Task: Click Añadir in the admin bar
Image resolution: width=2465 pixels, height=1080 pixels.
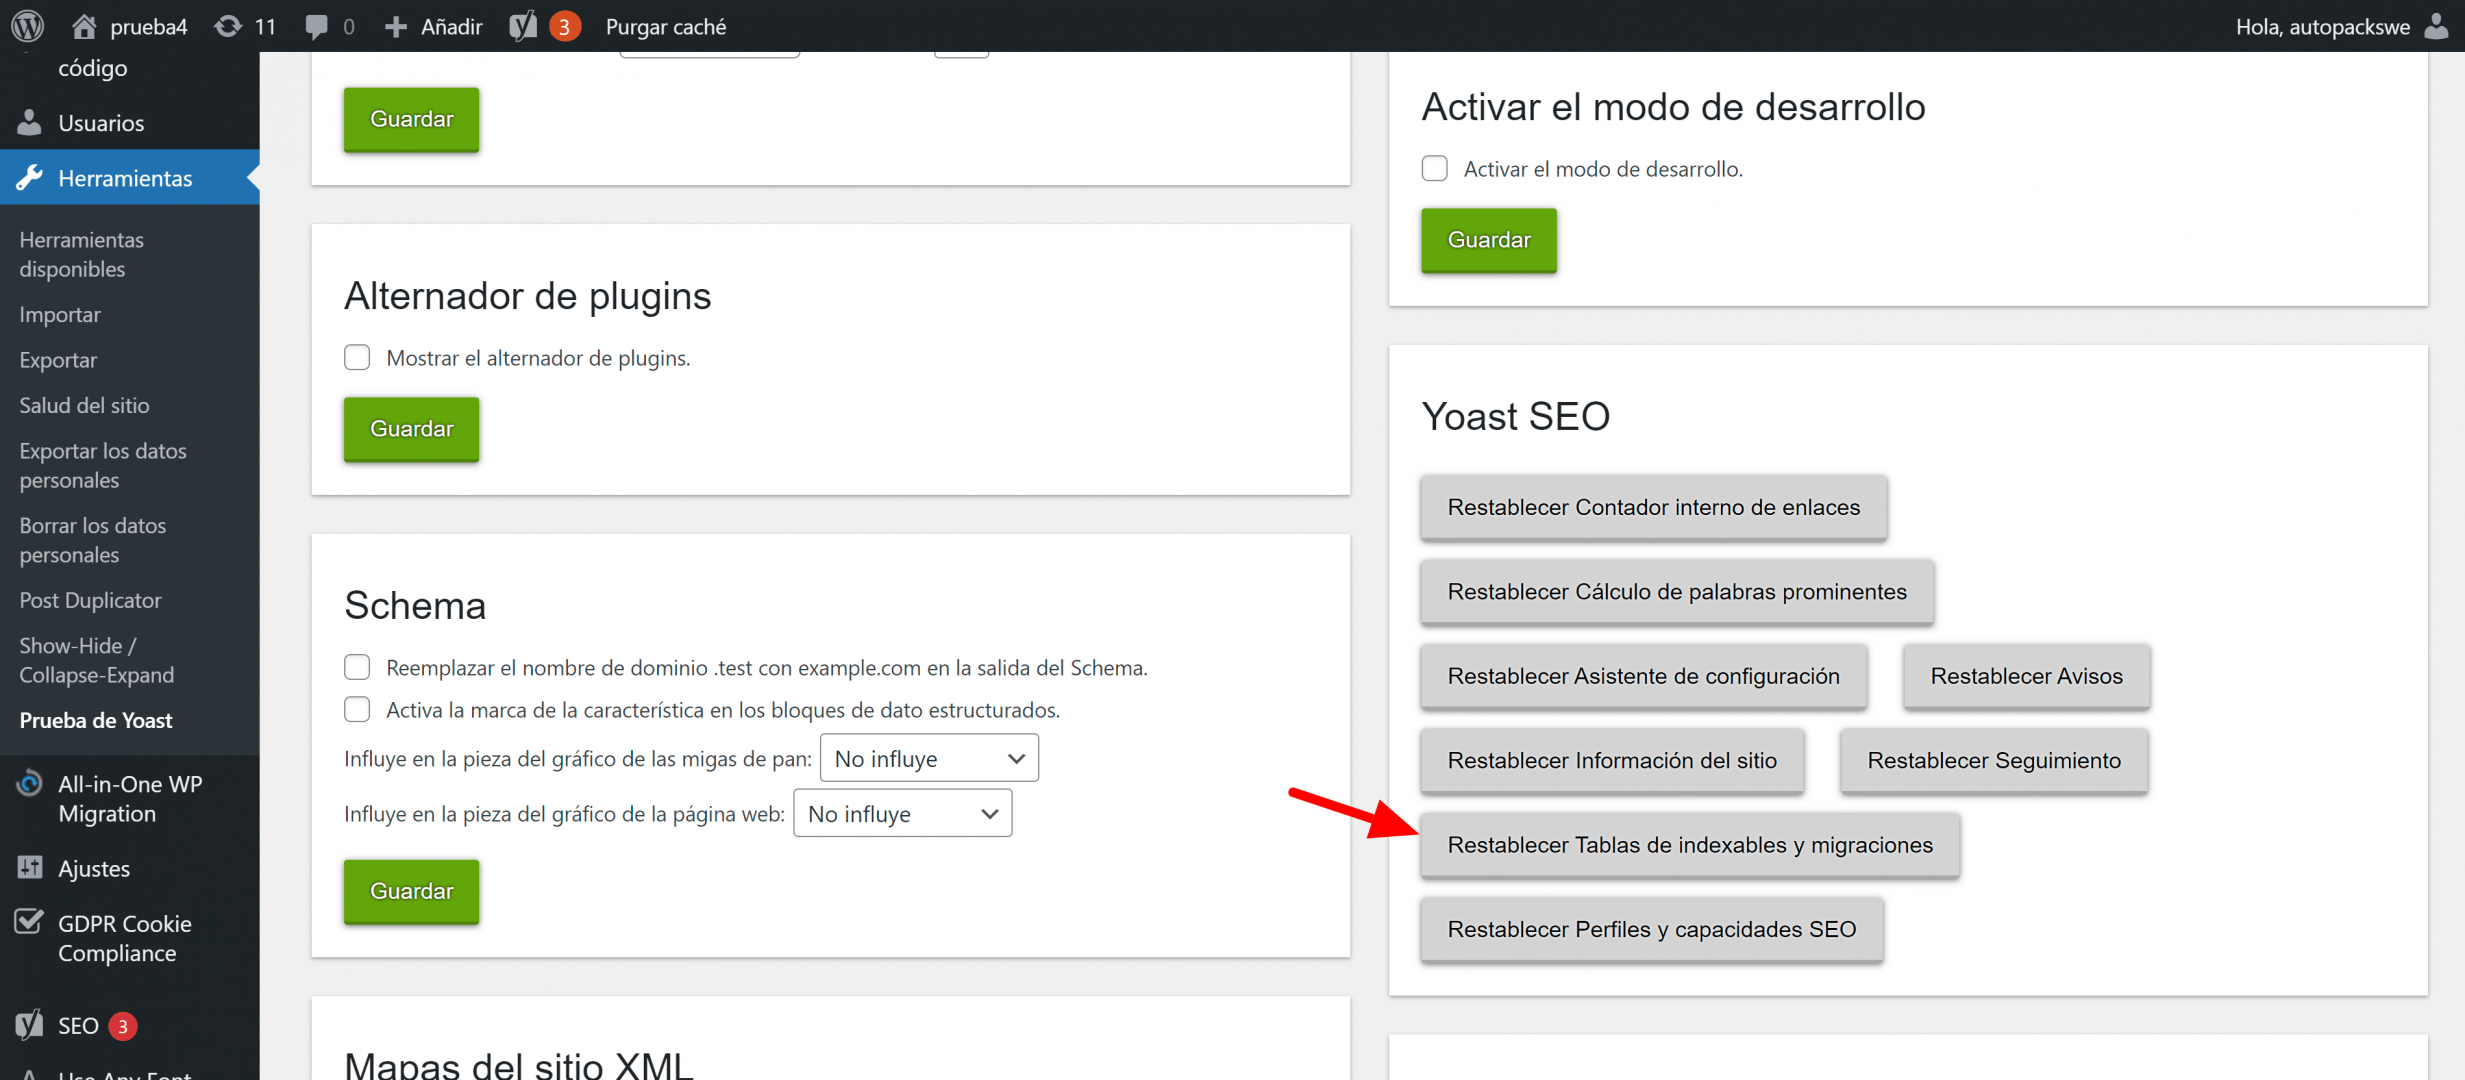Action: [x=451, y=27]
